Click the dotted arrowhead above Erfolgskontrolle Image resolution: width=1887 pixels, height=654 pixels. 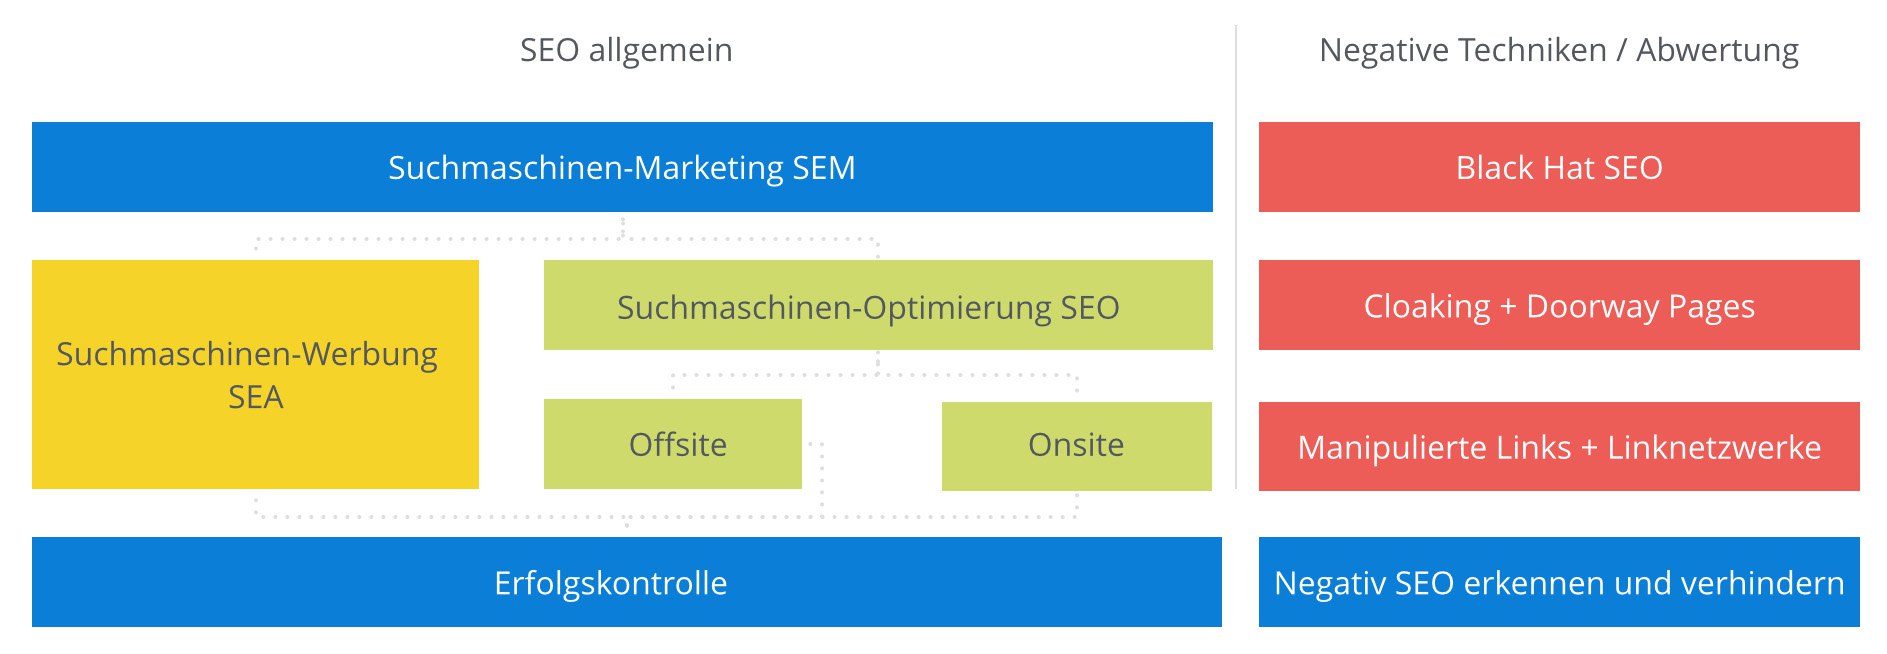pyautogui.click(x=627, y=524)
